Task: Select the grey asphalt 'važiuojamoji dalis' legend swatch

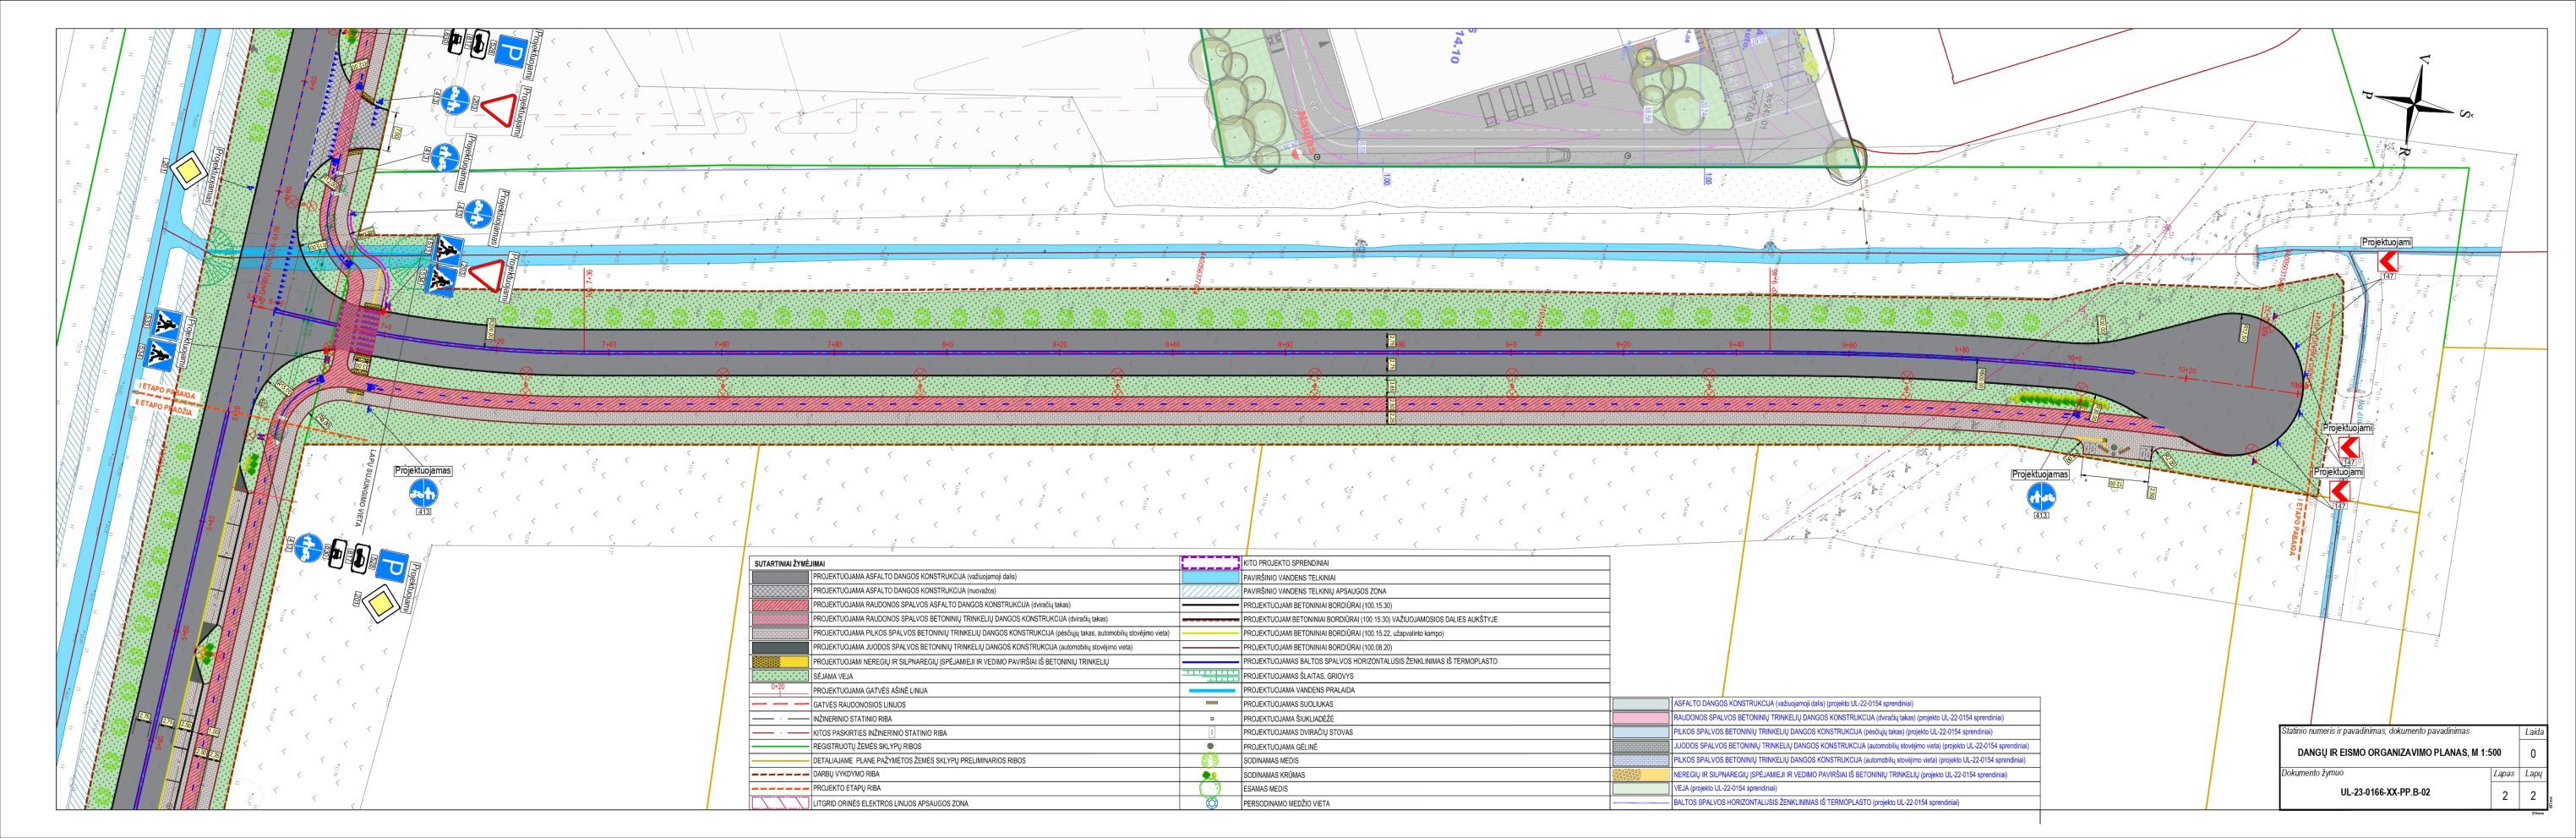Action: click(782, 578)
